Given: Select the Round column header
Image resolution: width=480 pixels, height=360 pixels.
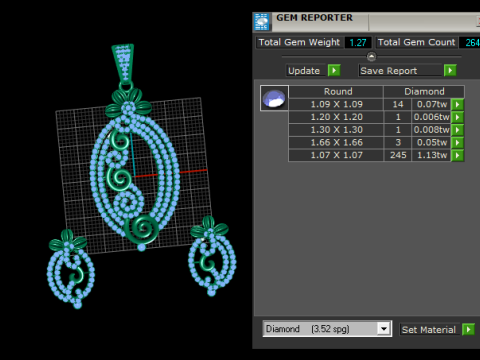Looking at the screenshot, I should click(x=336, y=92).
